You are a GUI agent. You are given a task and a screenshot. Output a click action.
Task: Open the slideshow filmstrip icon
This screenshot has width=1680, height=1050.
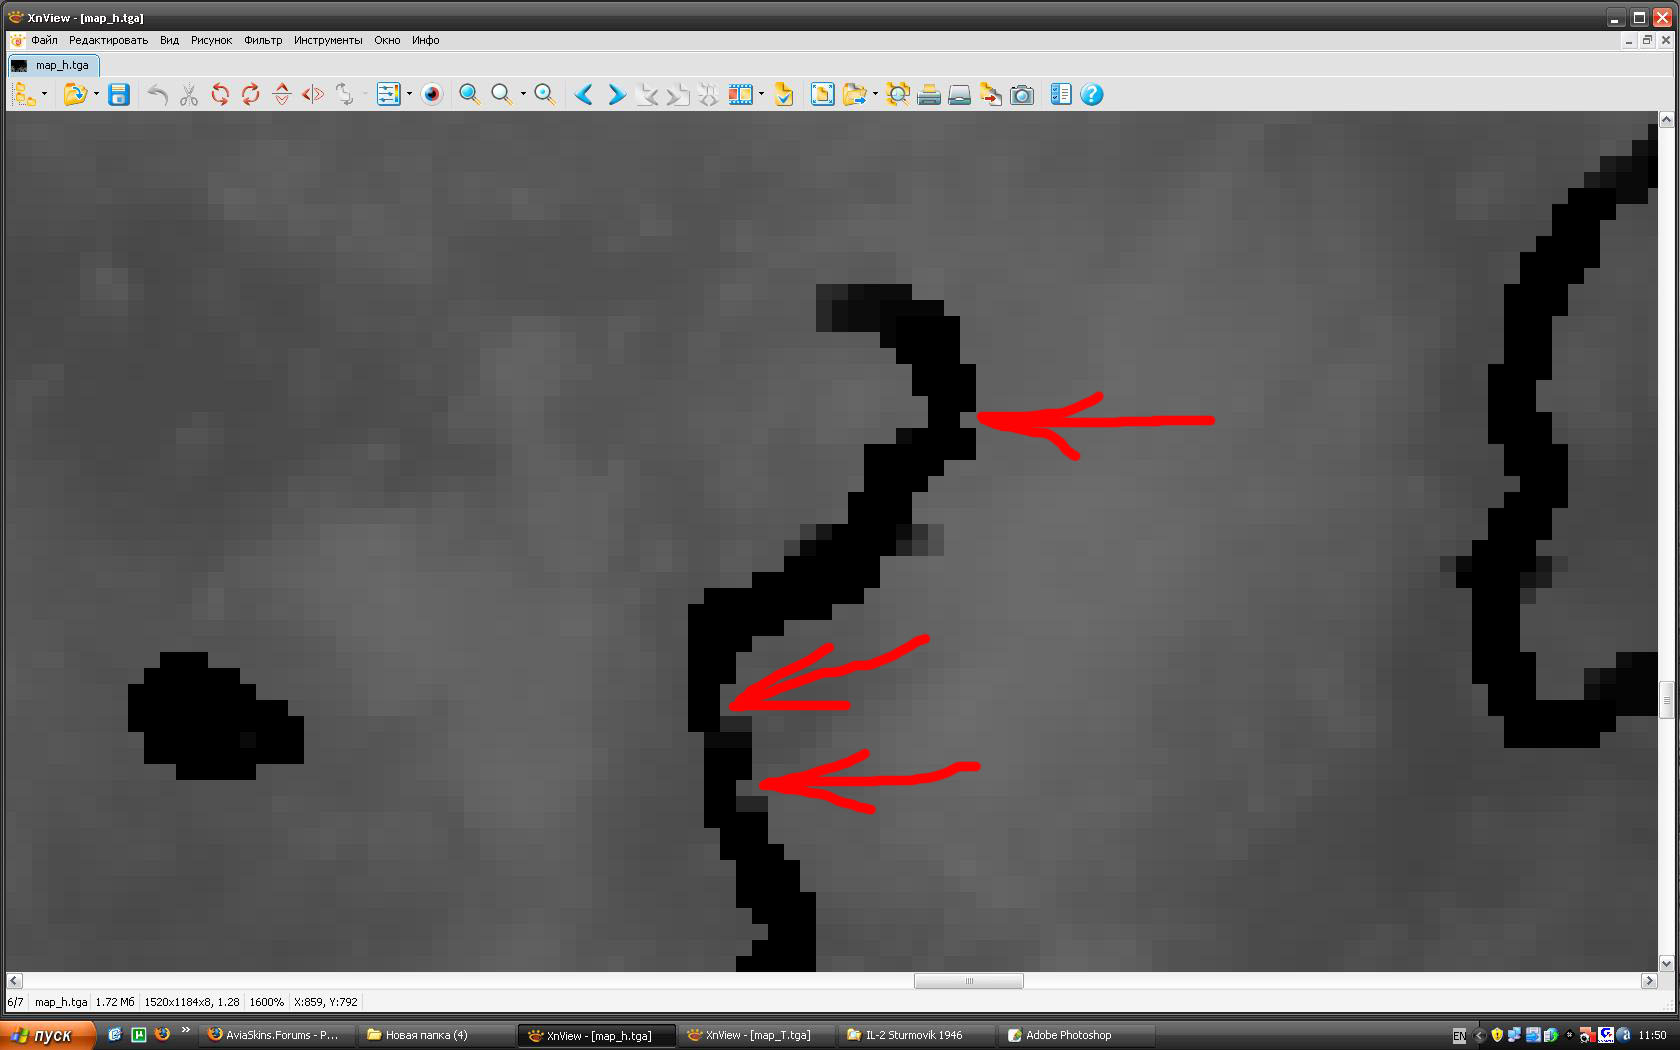(x=740, y=94)
